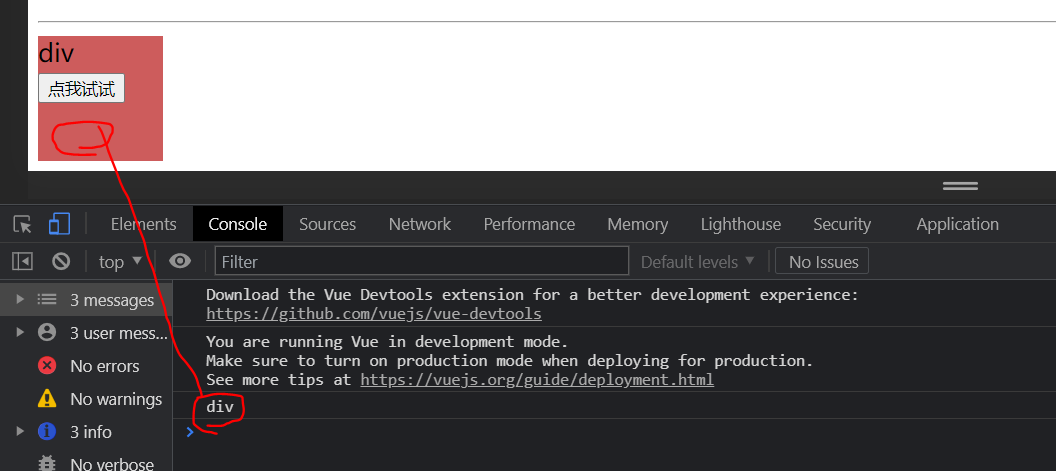Switch to the Elements tab
This screenshot has width=1056, height=471.
pyautogui.click(x=143, y=224)
